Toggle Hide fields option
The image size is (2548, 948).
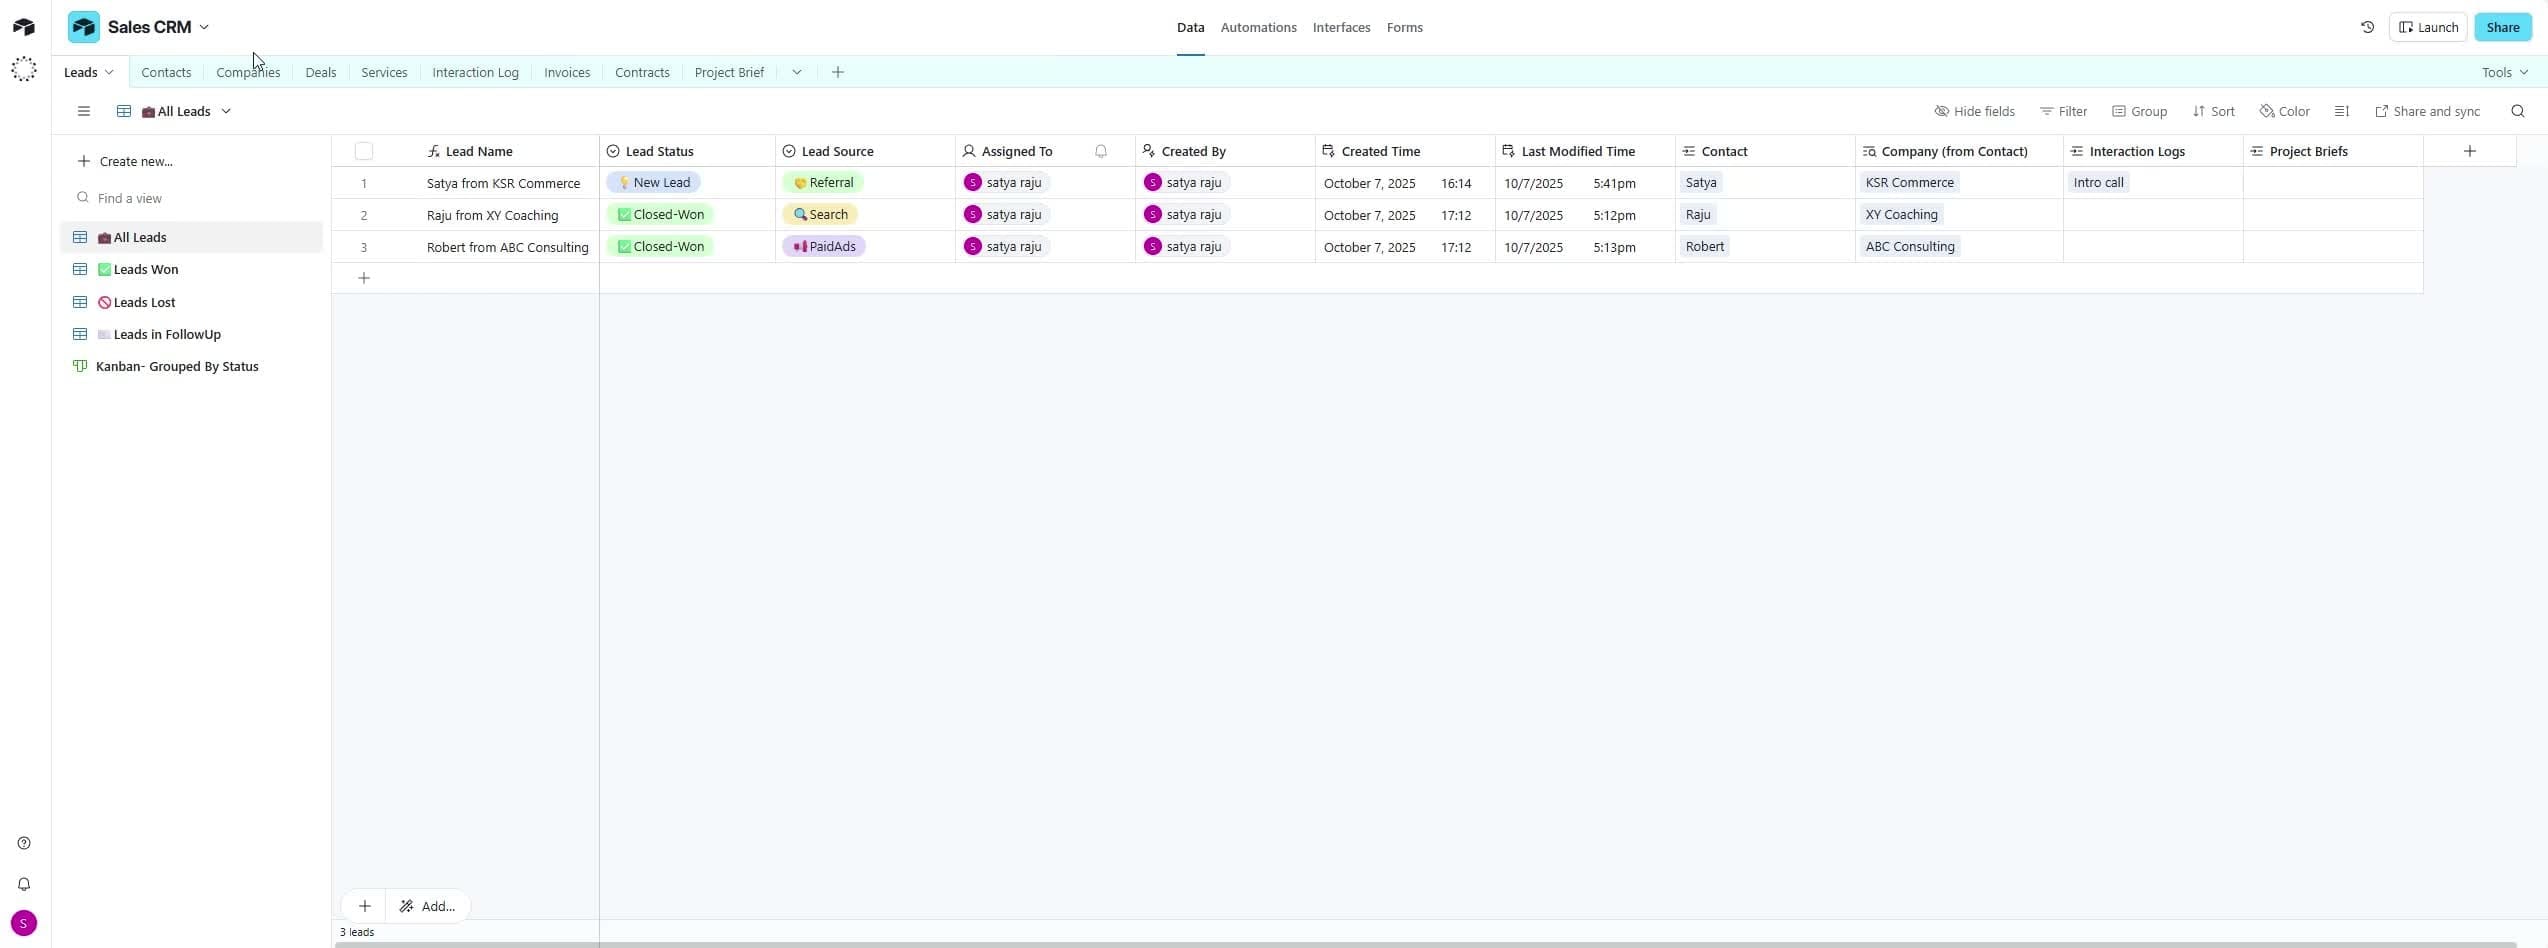pyautogui.click(x=1974, y=111)
